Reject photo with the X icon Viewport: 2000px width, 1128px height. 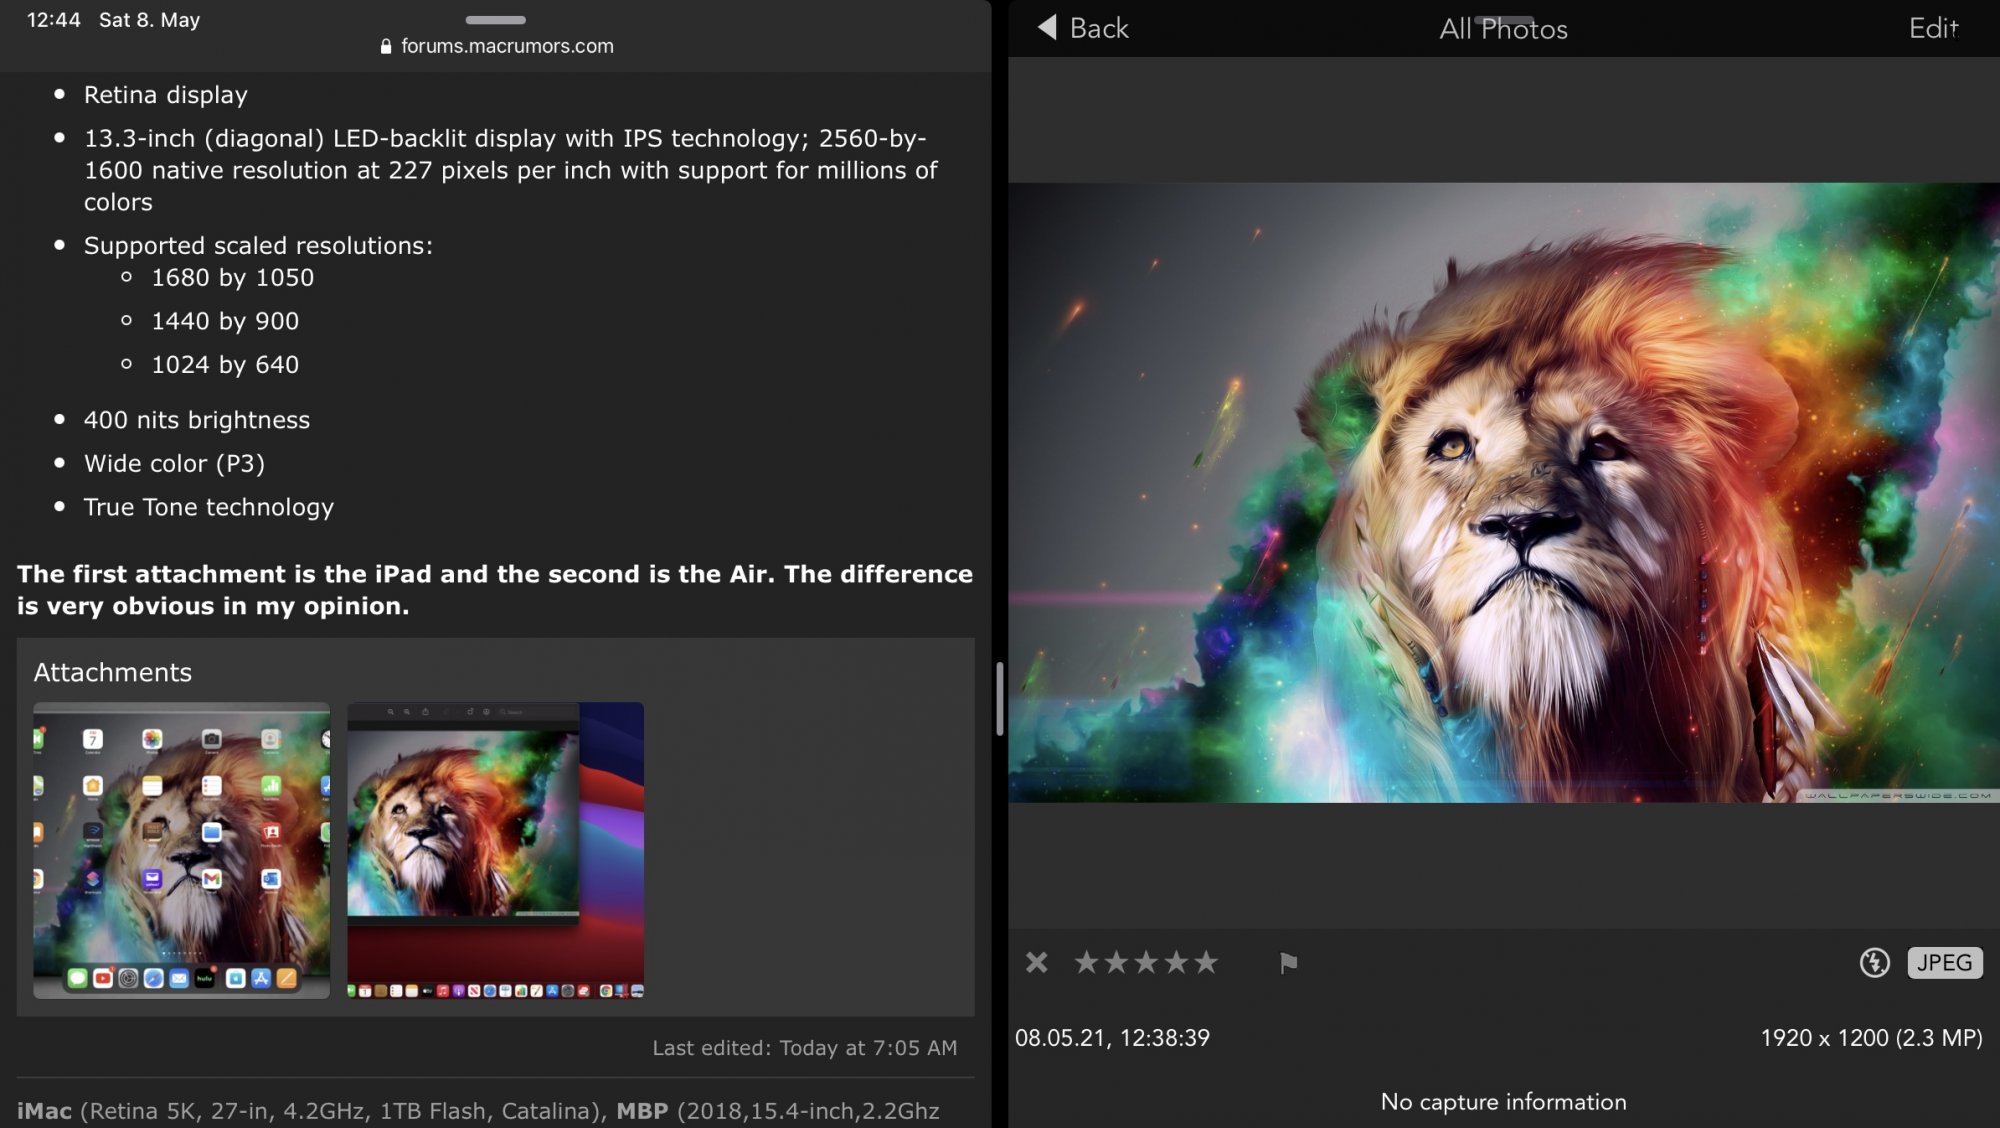(x=1036, y=962)
